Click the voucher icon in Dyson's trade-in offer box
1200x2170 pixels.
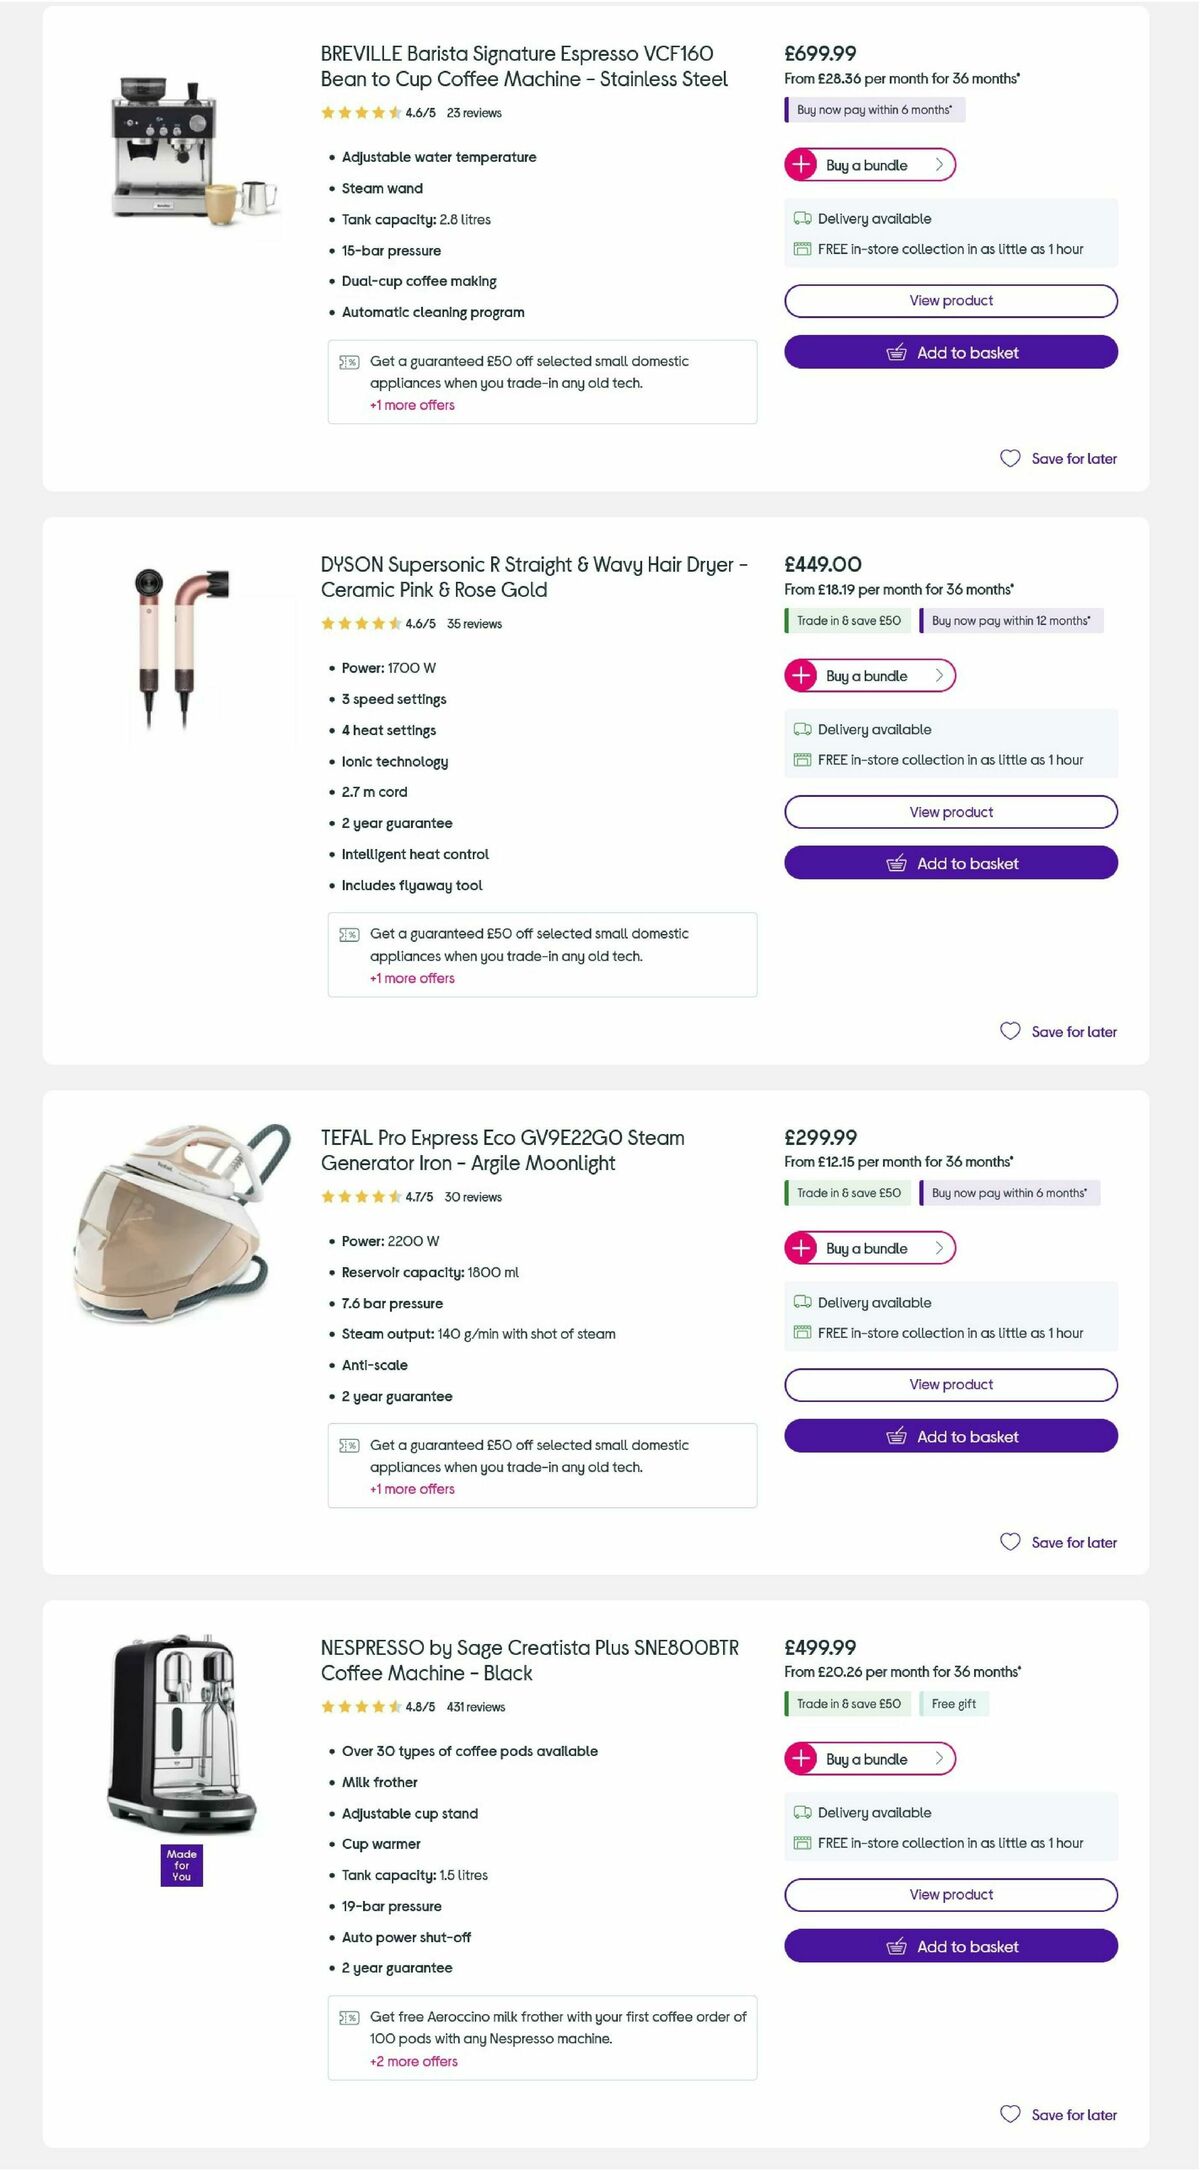click(x=348, y=933)
